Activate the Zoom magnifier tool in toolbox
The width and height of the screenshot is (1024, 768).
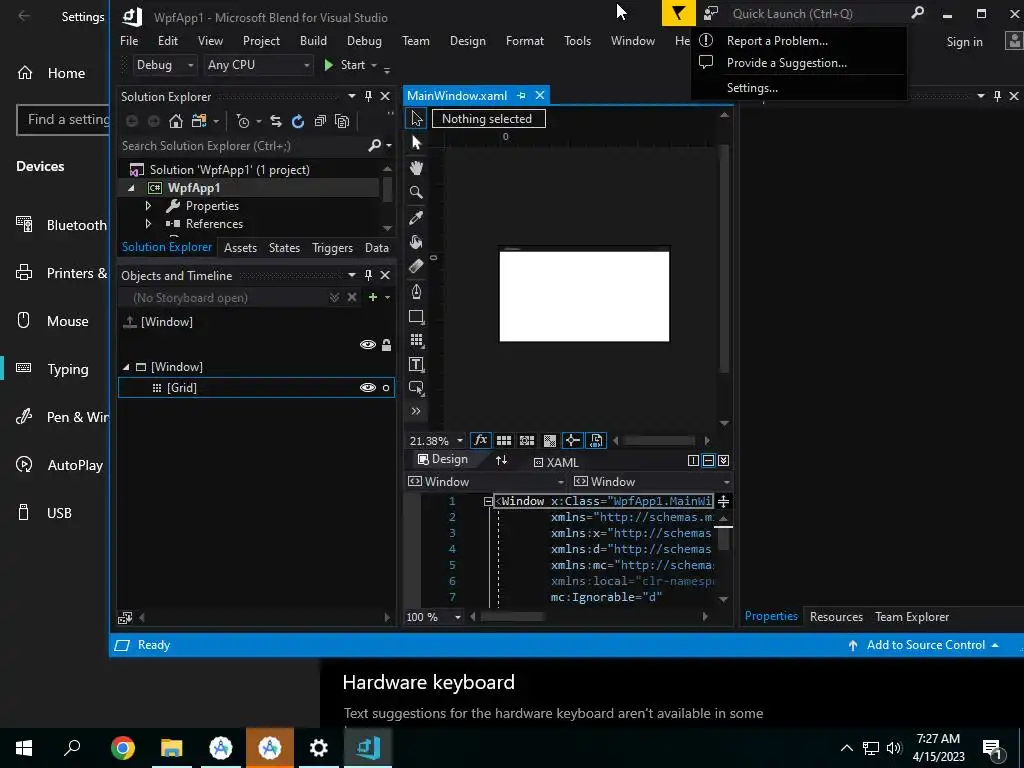[416, 192]
